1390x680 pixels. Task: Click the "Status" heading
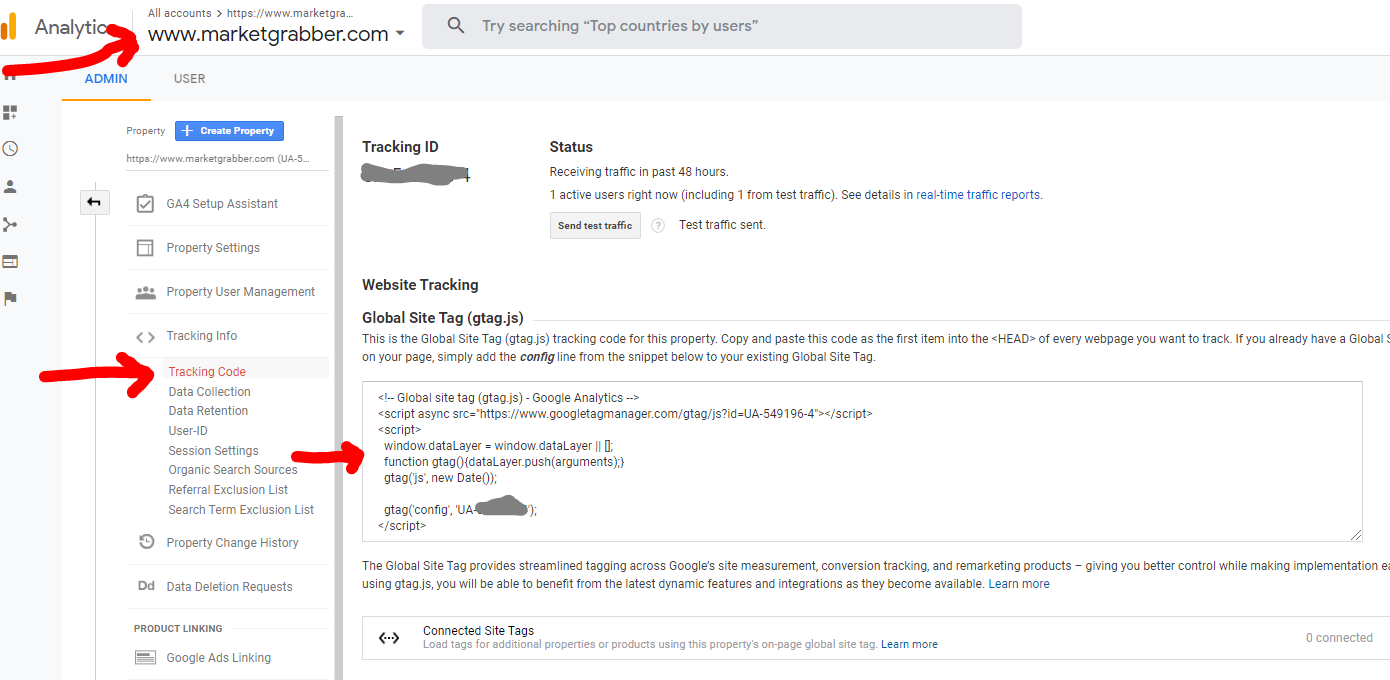coord(571,147)
